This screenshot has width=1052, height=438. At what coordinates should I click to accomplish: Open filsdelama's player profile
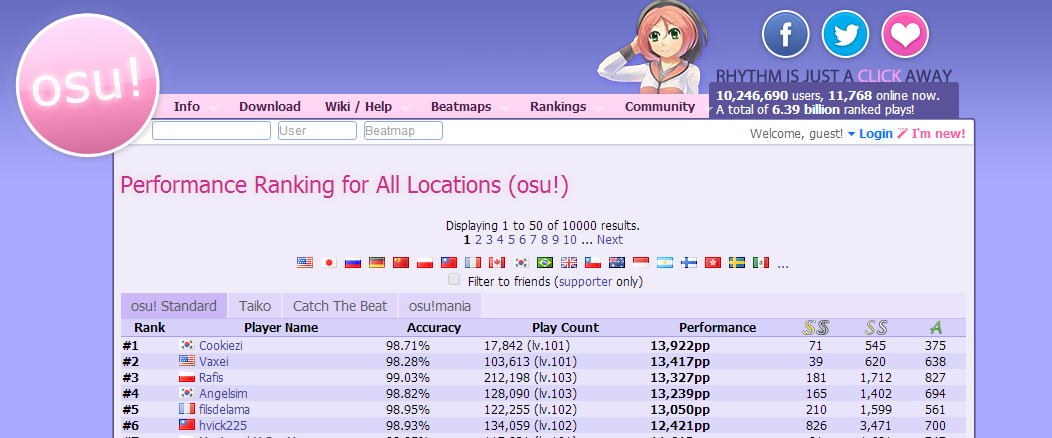pos(225,409)
